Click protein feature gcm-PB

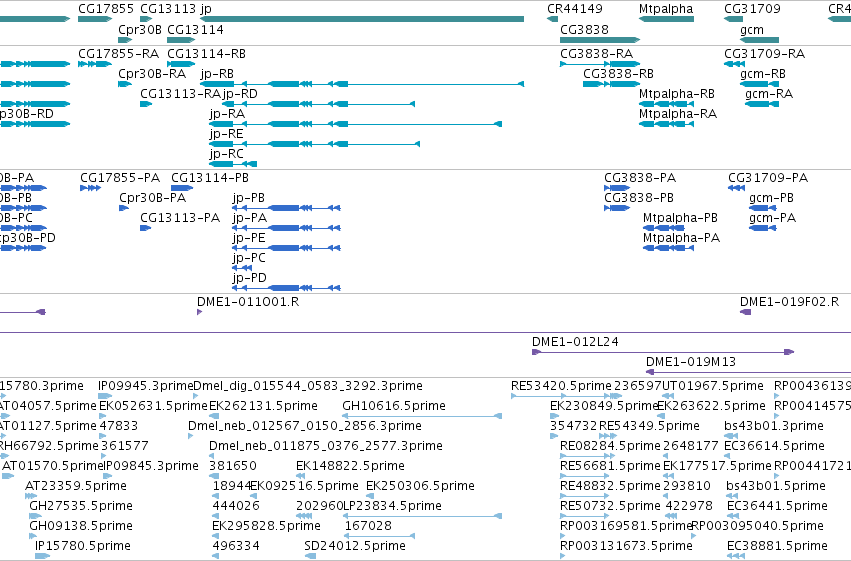(x=763, y=208)
